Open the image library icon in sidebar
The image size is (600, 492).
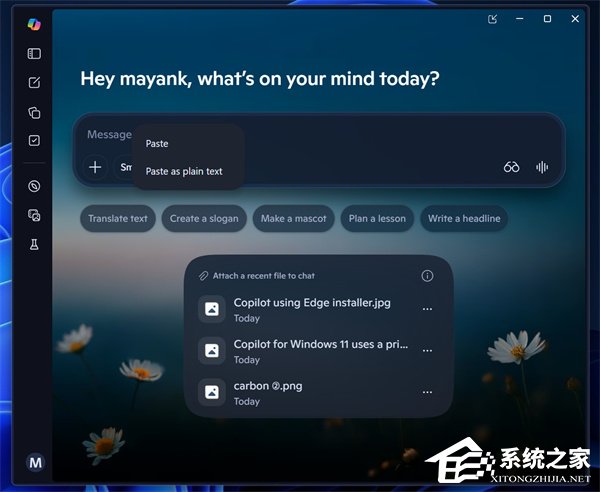(34, 215)
